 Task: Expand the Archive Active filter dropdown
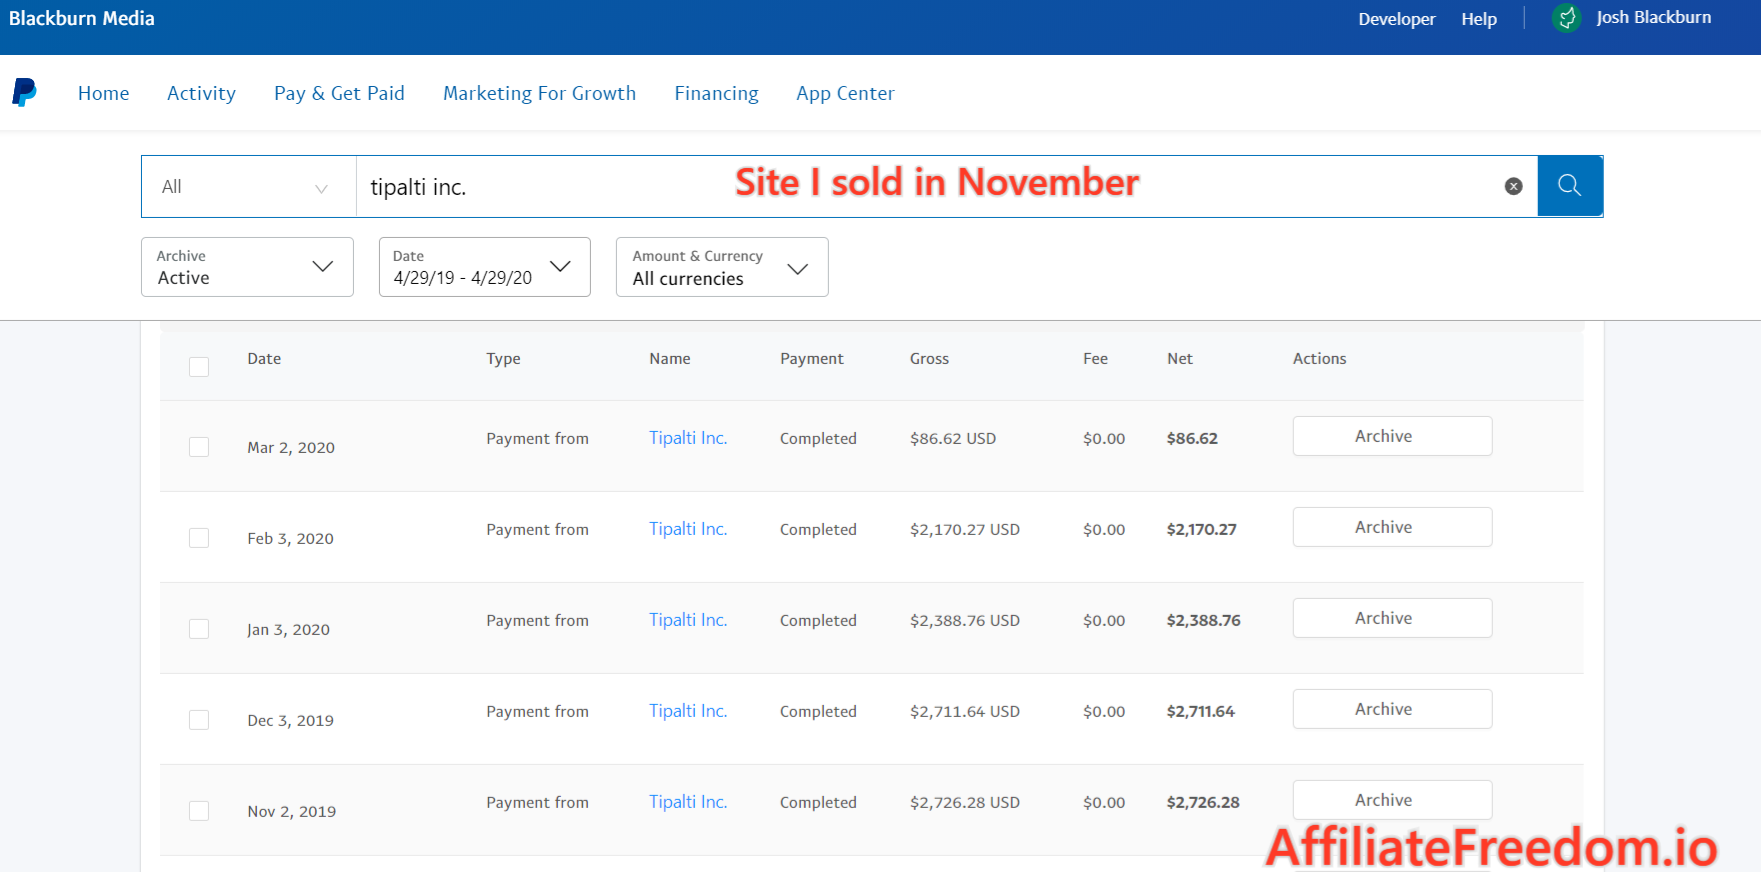coord(247,267)
